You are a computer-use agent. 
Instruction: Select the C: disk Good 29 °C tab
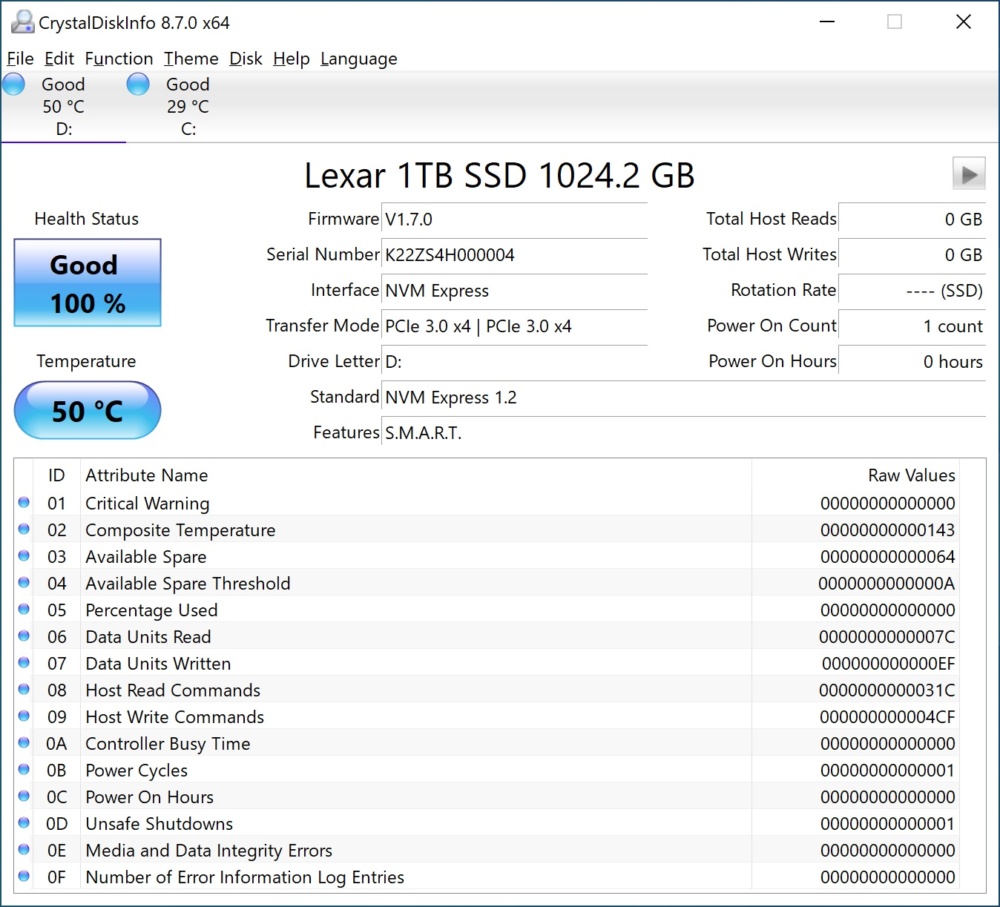pos(188,106)
